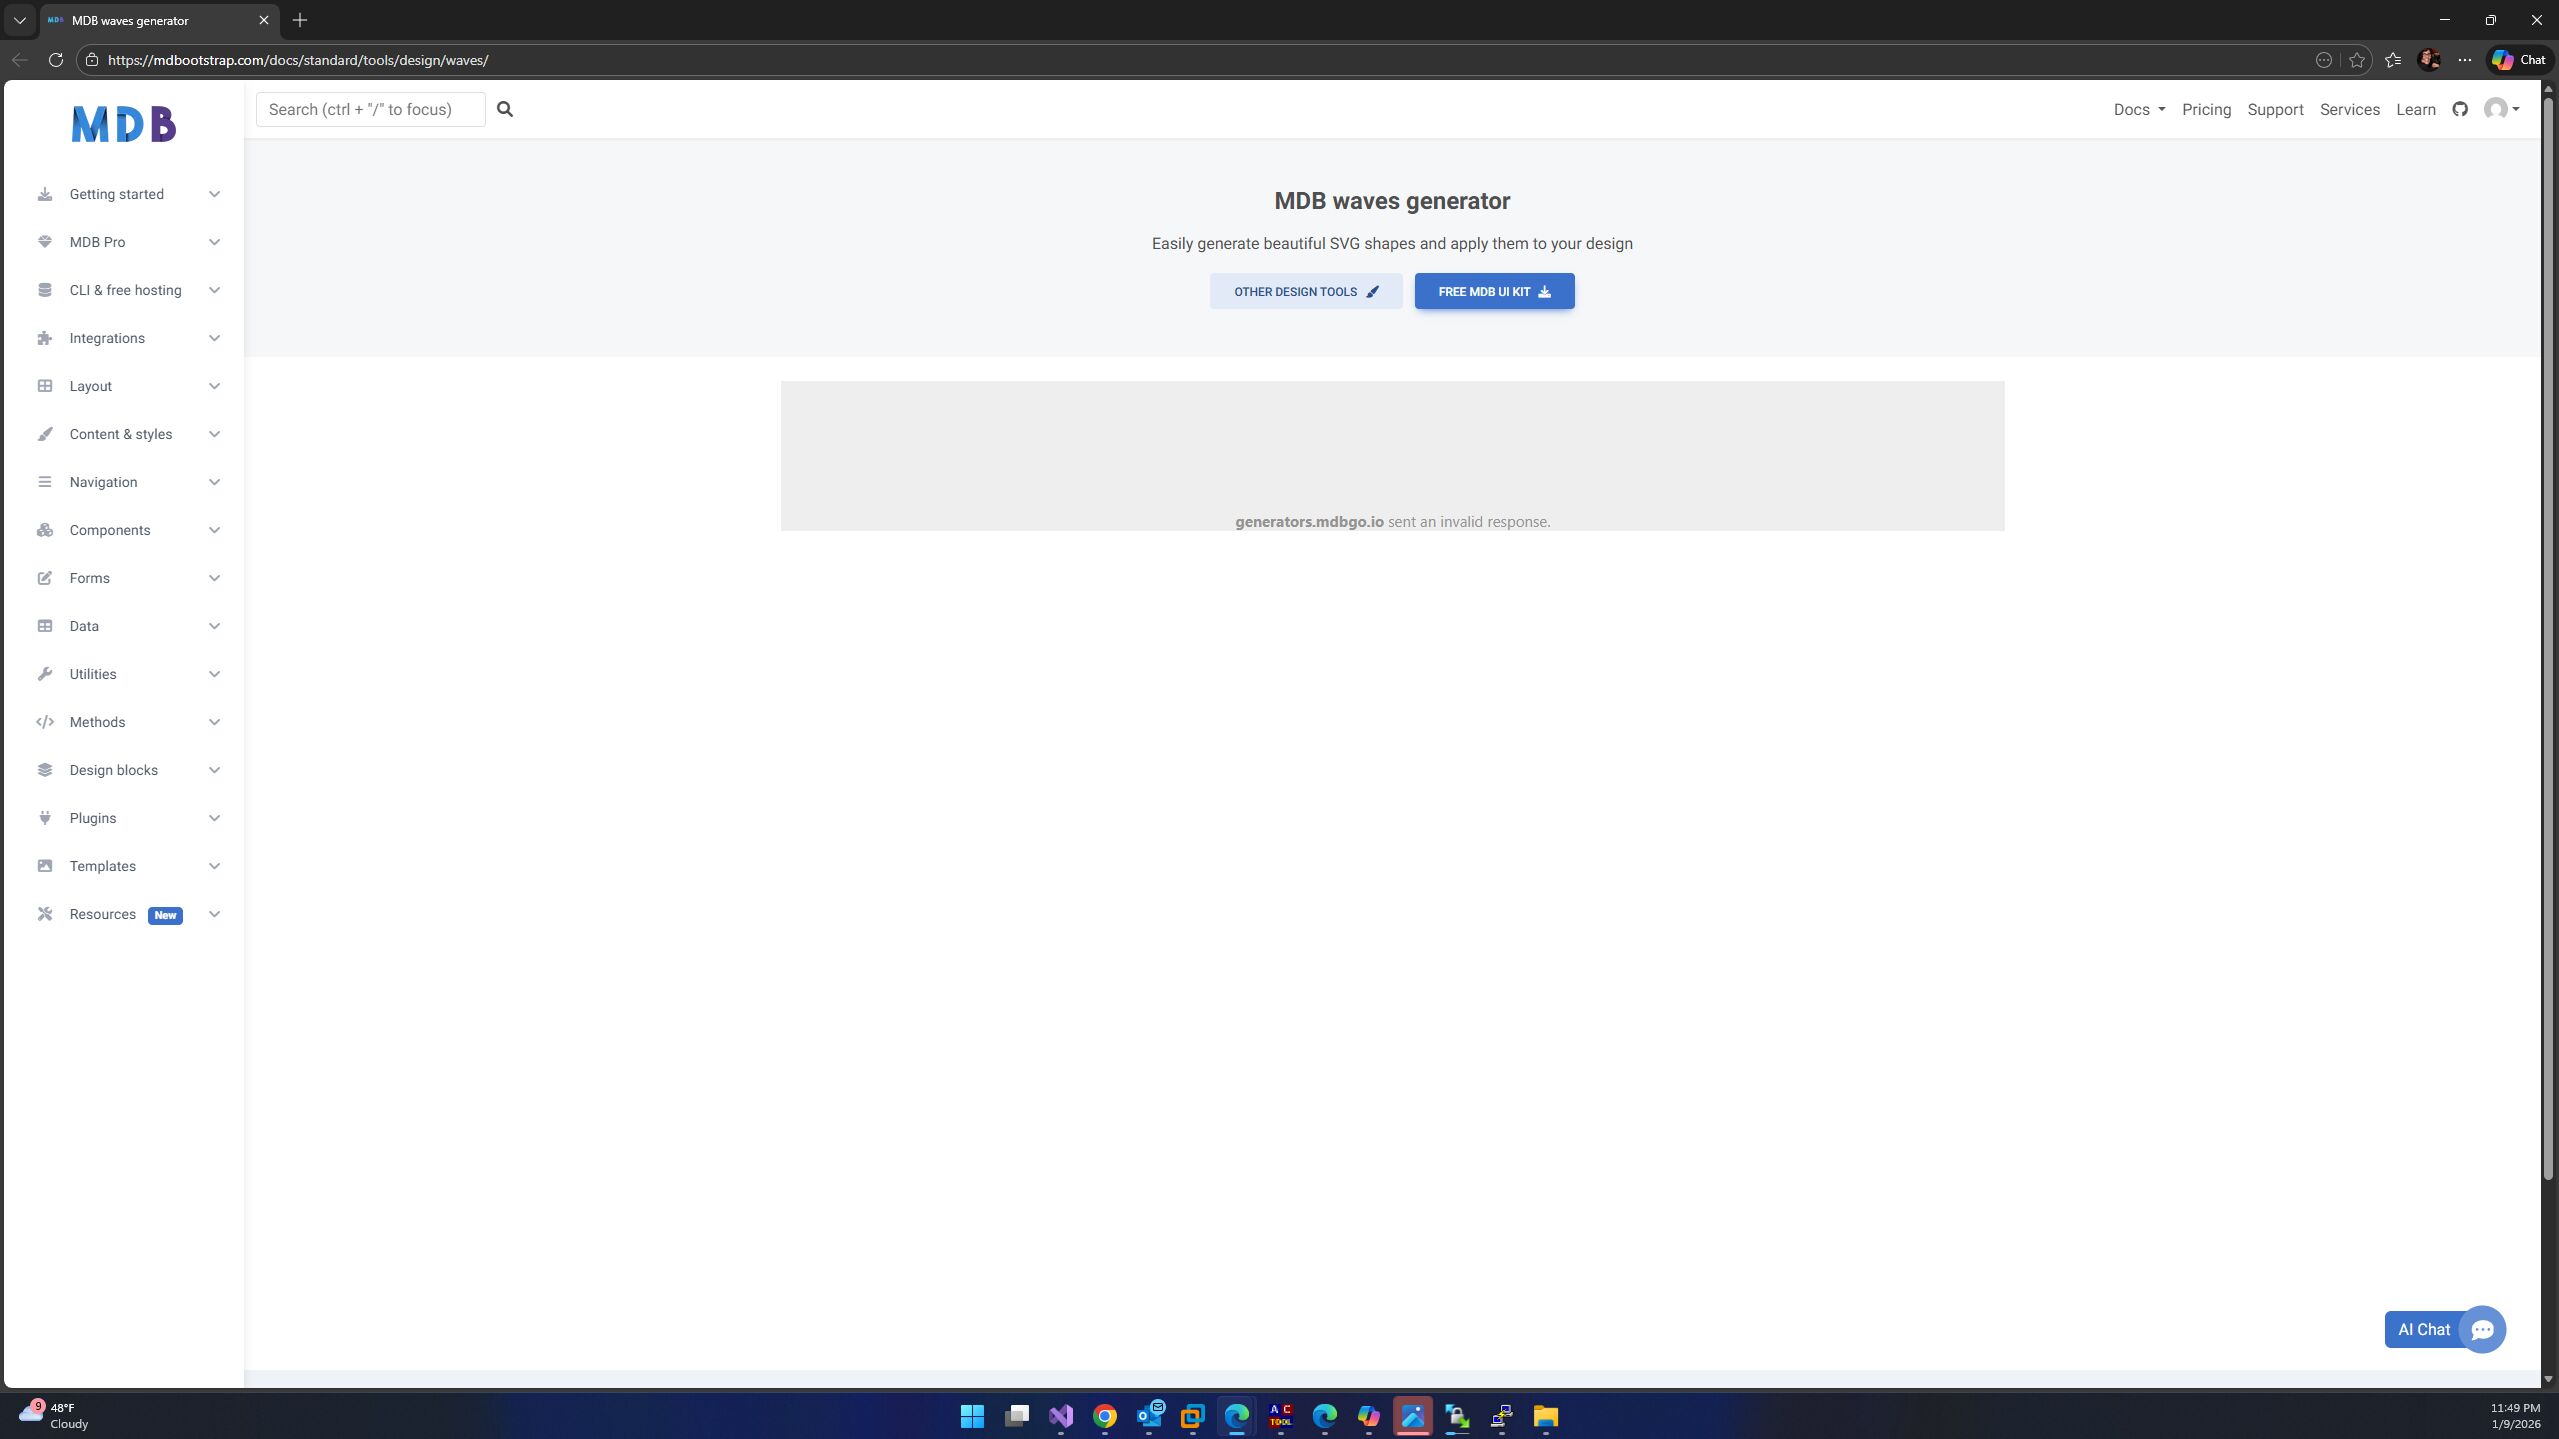
Task: Open Microsoft Edge from the taskbar
Action: pos(1236,1415)
